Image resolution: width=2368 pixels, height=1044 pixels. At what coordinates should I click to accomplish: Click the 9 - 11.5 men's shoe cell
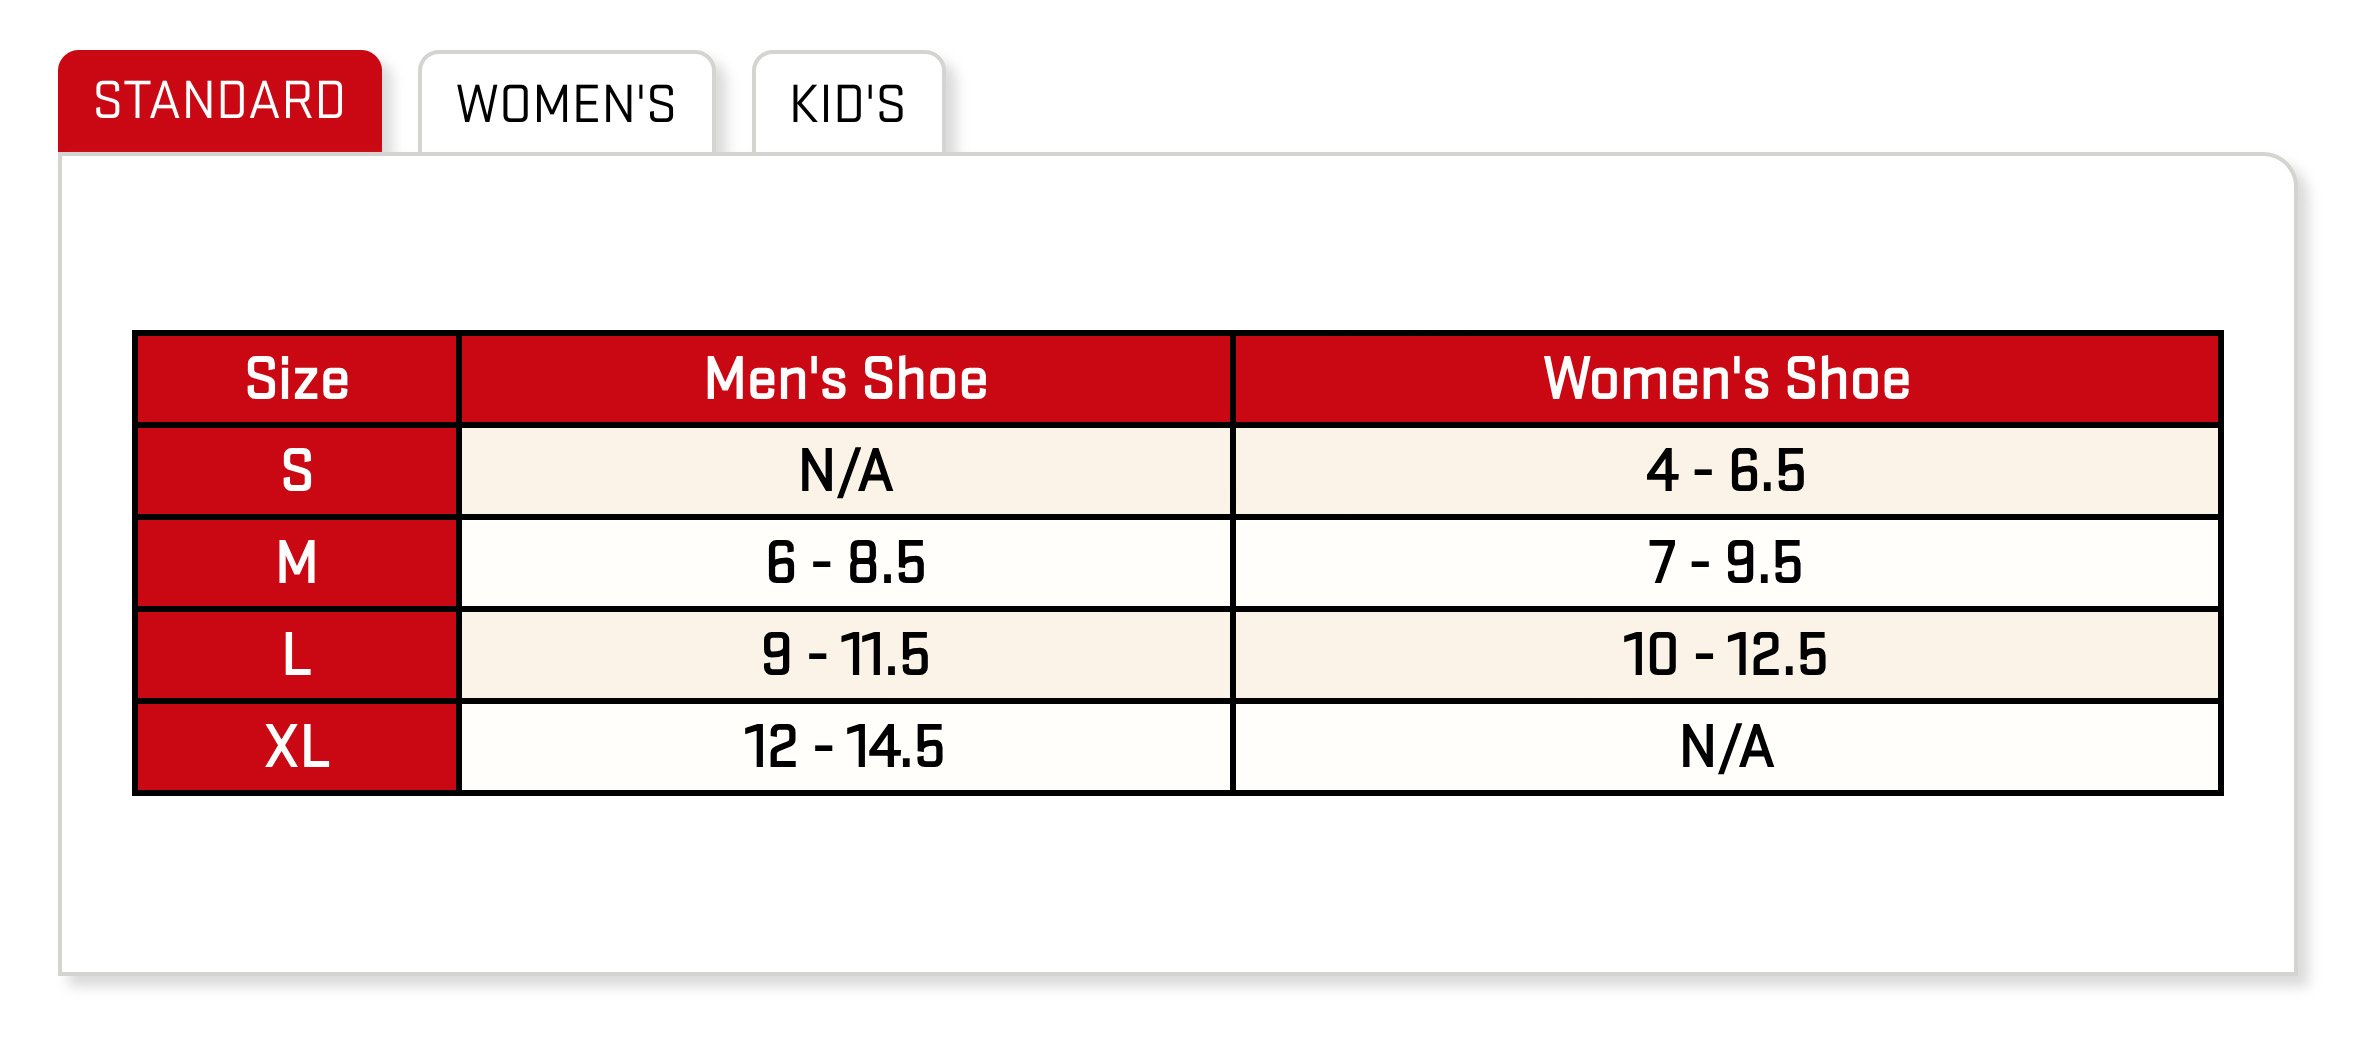(846, 655)
